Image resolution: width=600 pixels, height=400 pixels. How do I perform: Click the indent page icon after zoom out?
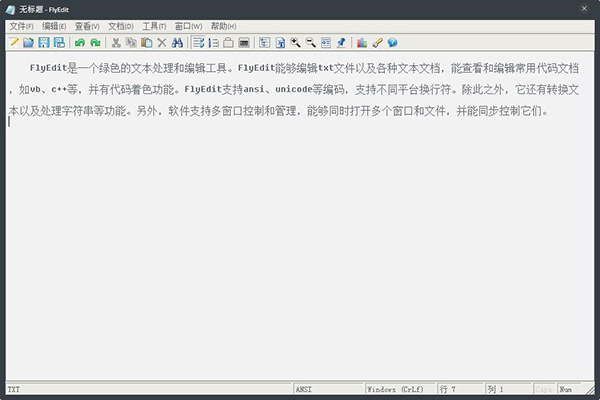(326, 42)
